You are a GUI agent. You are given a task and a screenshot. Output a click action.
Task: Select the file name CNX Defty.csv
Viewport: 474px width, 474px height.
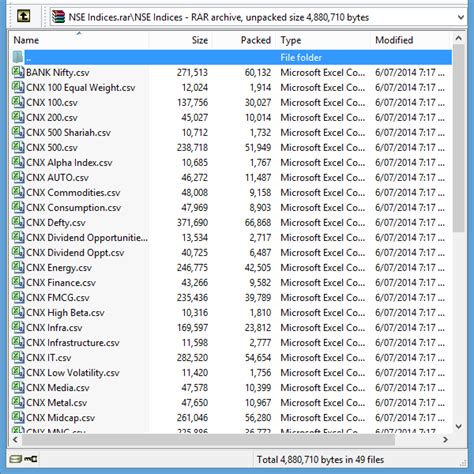pyautogui.click(x=56, y=223)
